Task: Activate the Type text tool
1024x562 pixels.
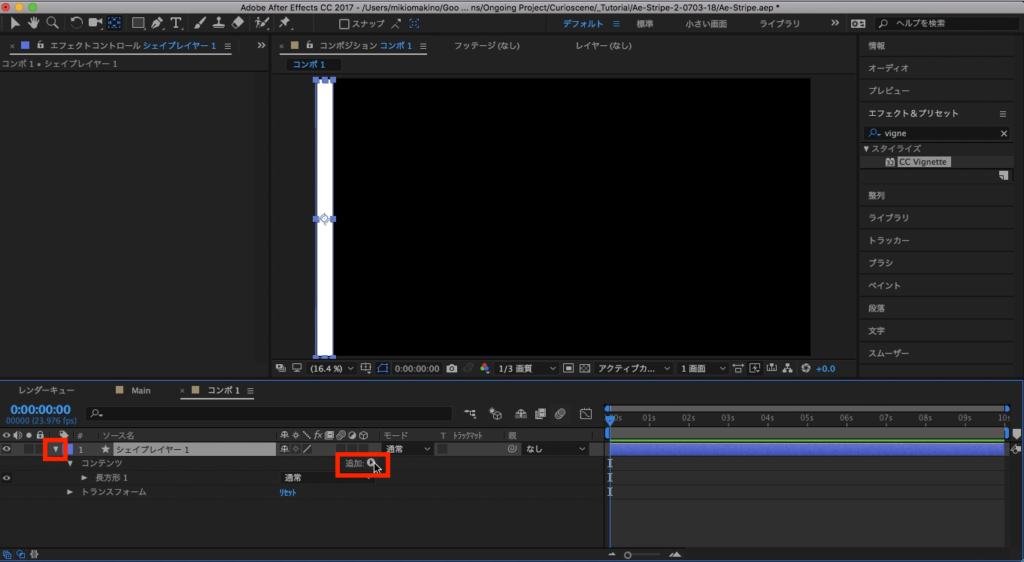Action: [x=177, y=23]
